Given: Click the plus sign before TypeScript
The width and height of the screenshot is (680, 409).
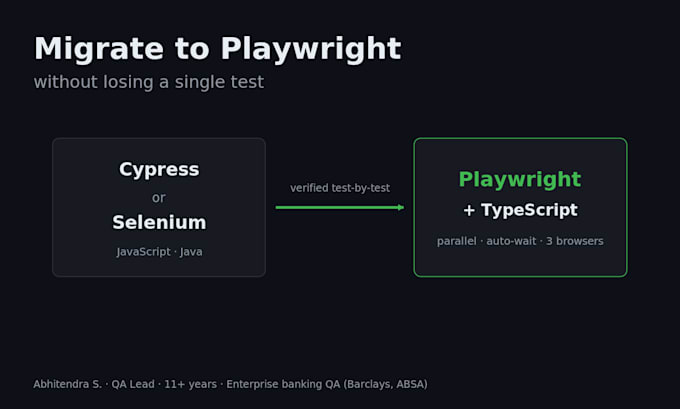Looking at the screenshot, I should (x=469, y=210).
